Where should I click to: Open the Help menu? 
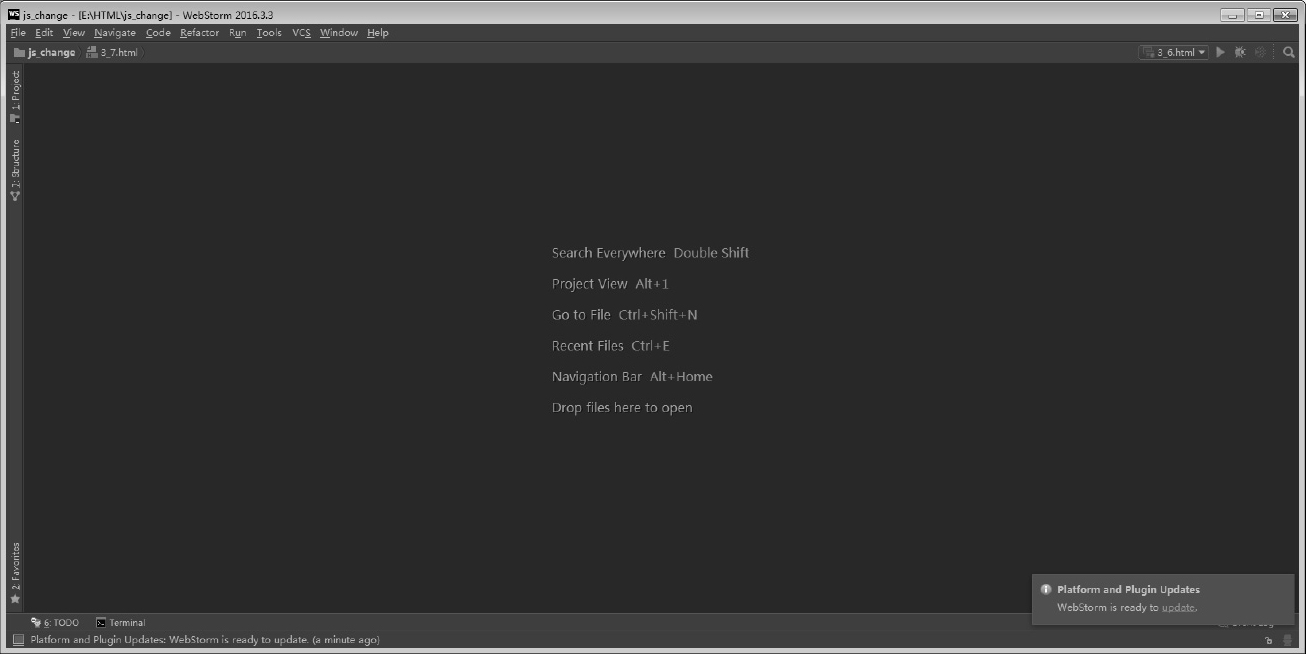click(377, 33)
